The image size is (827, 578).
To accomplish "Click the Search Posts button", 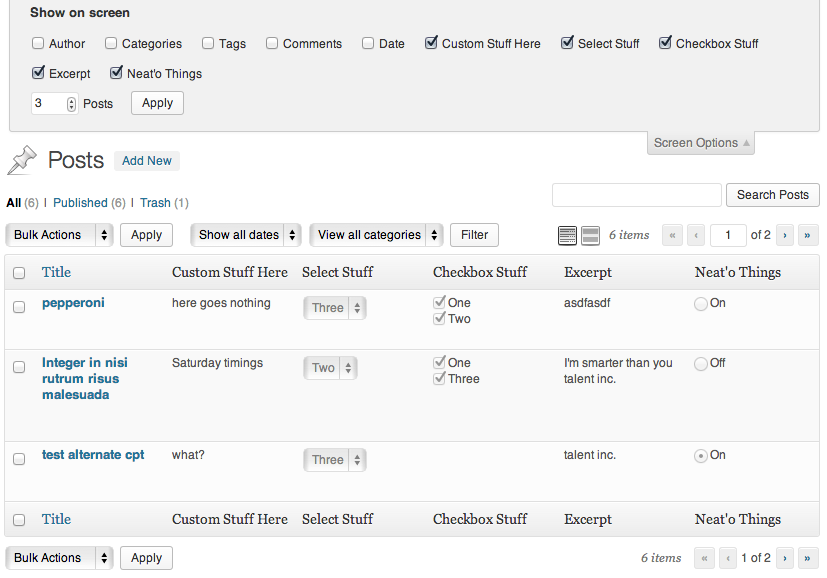I will tap(773, 195).
